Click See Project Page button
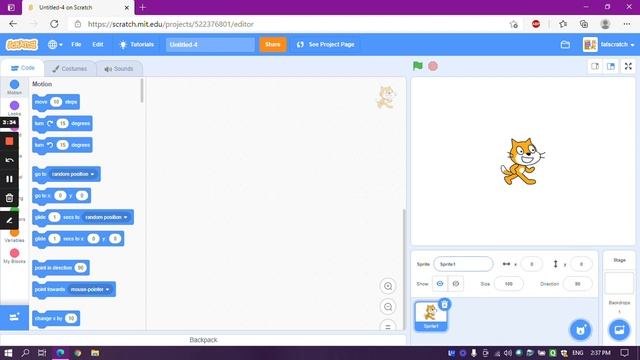Image resolution: width=640 pixels, height=360 pixels. click(326, 44)
